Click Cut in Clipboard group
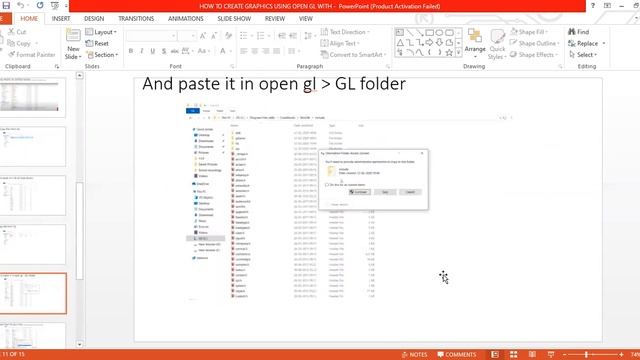The height and width of the screenshot is (360, 640). [x=17, y=32]
